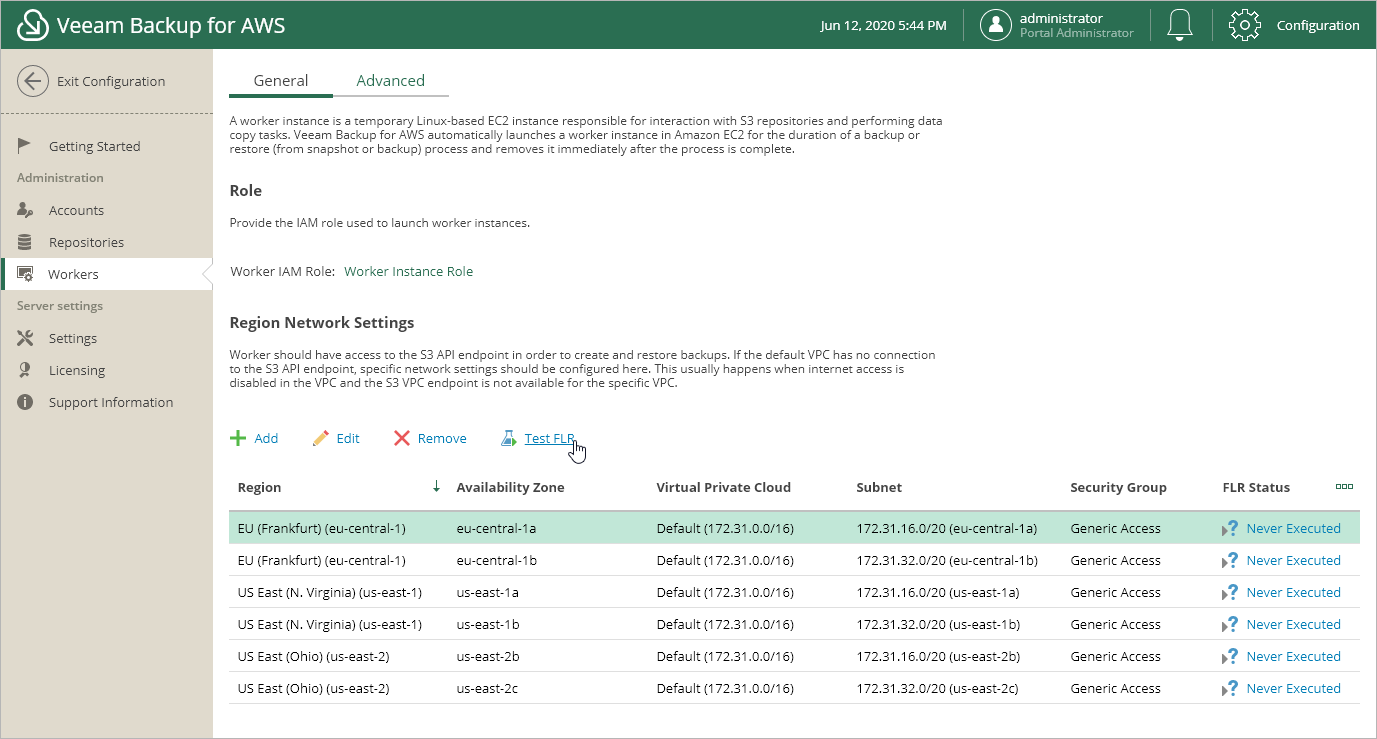Image resolution: width=1377 pixels, height=739 pixels.
Task: Click the Configuration gear icon
Action: [x=1244, y=25]
